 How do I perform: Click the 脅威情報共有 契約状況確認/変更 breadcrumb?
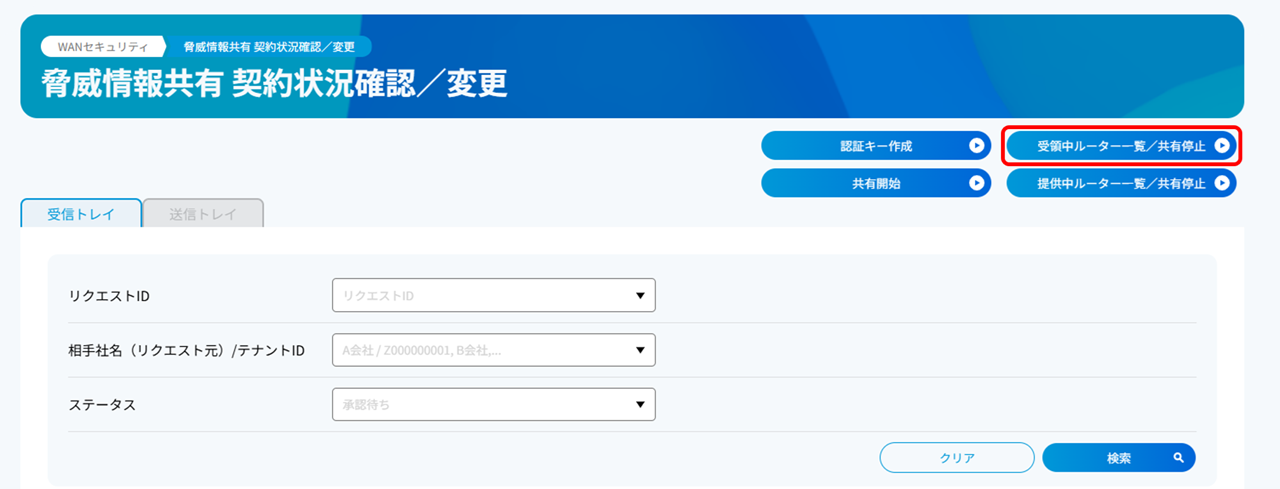(270, 46)
